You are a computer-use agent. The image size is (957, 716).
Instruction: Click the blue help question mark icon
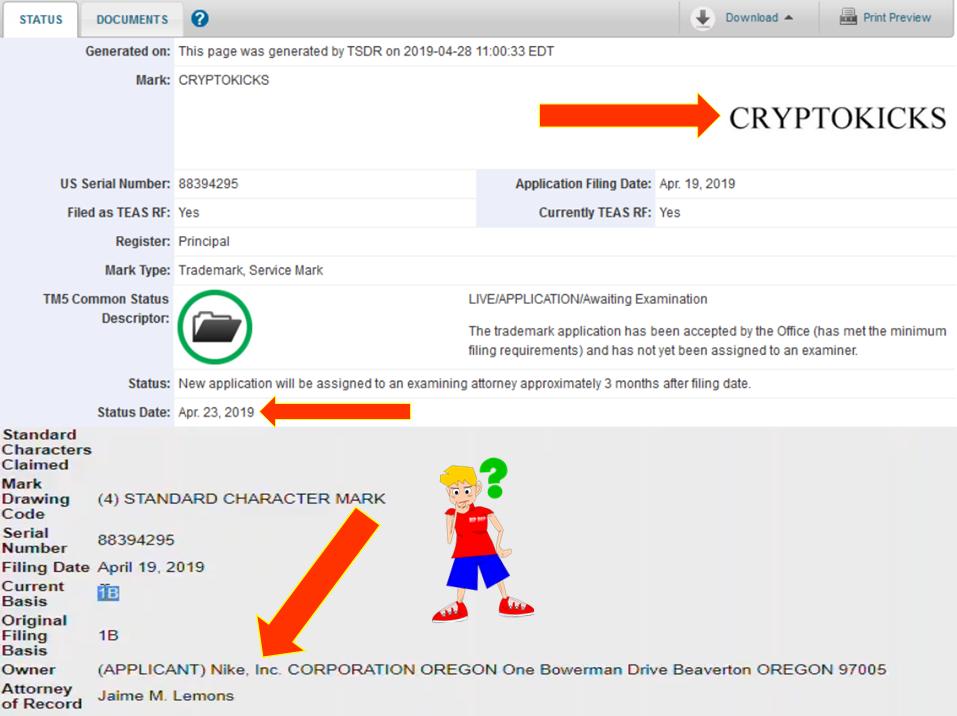(200, 19)
